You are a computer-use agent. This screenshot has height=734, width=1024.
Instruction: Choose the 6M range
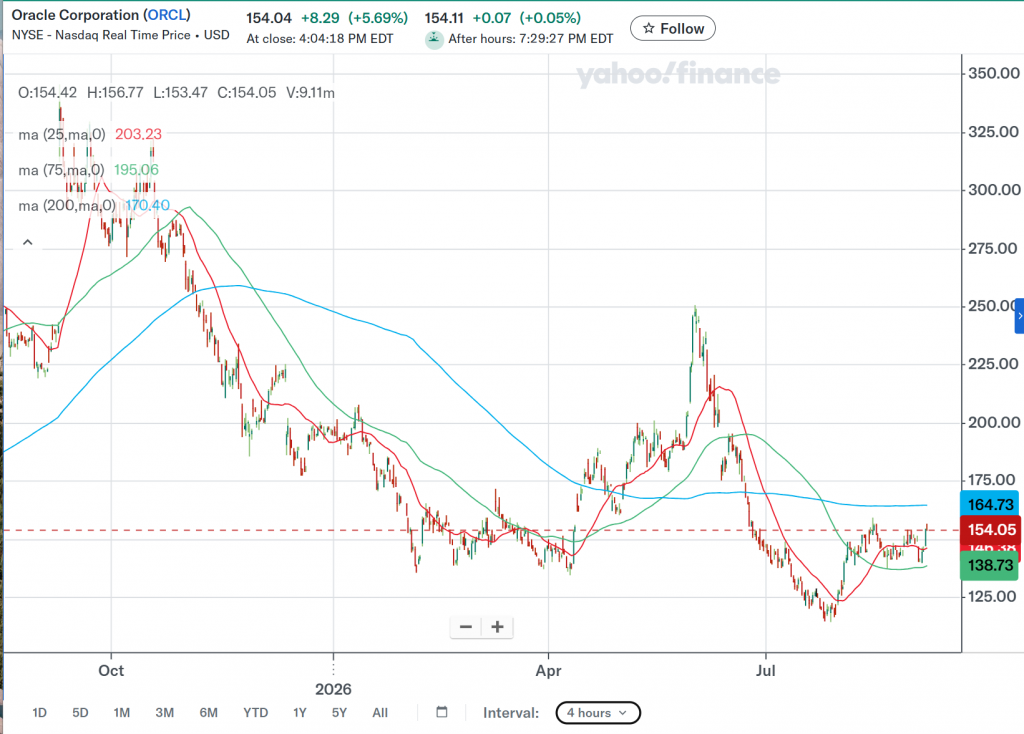pyautogui.click(x=208, y=712)
